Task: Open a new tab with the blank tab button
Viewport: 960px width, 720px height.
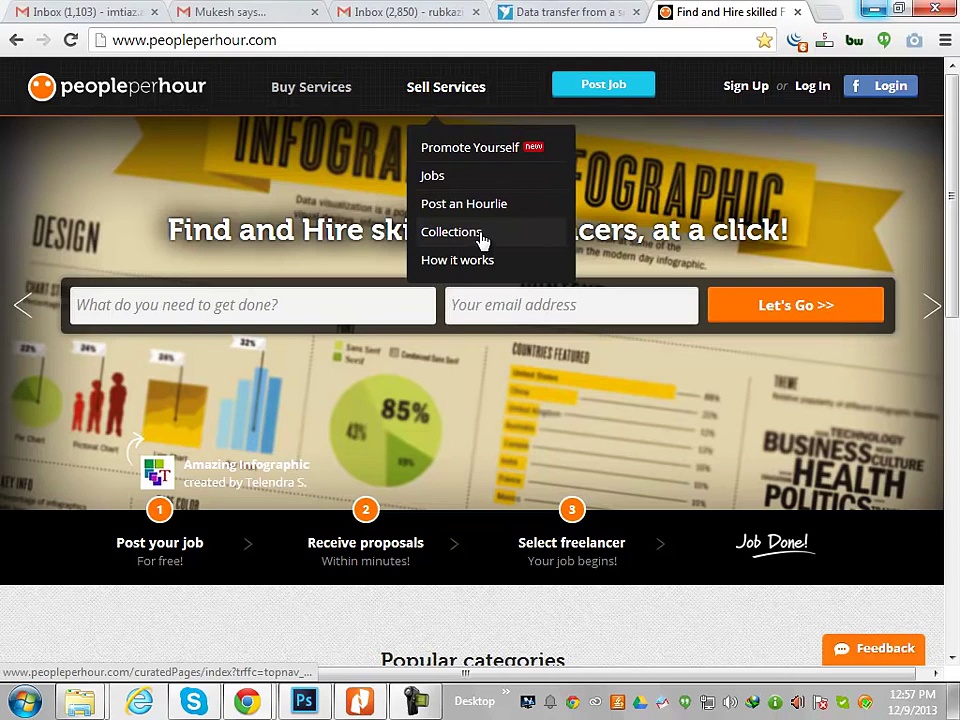Action: 828,12
